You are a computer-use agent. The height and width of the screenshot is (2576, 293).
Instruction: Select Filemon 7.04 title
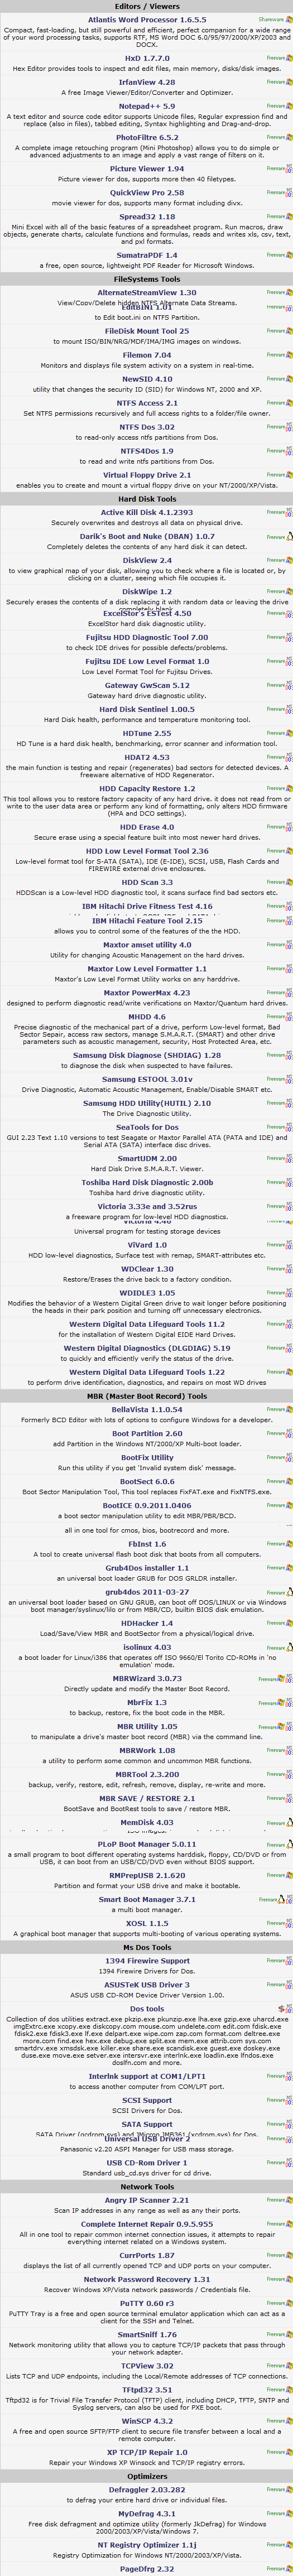pyautogui.click(x=146, y=355)
